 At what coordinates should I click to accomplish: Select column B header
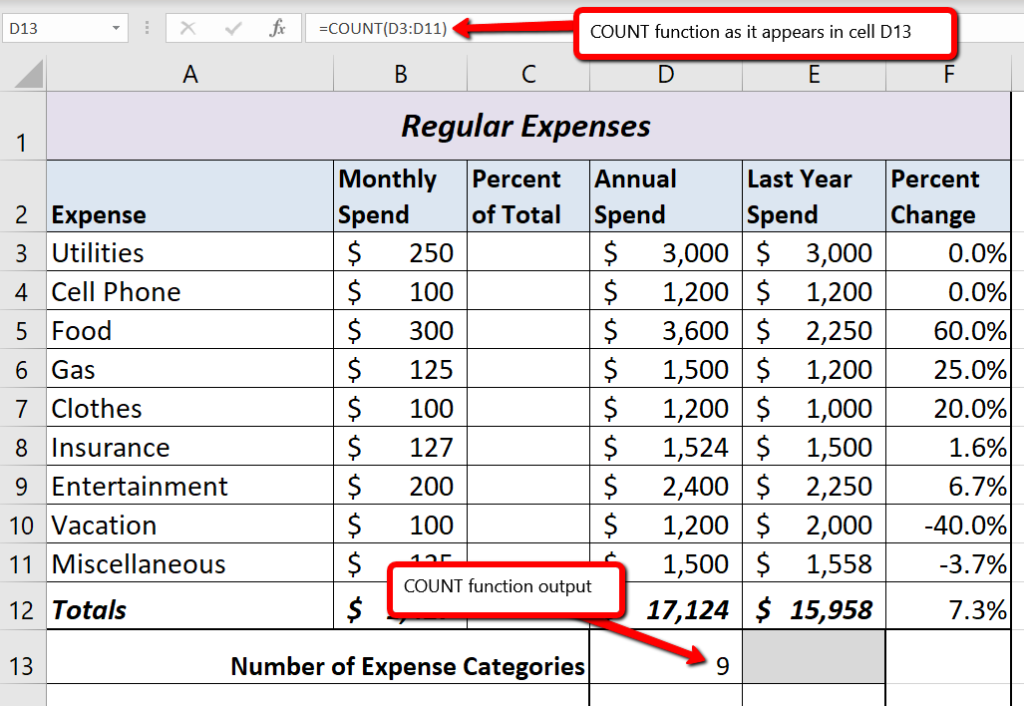(400, 74)
